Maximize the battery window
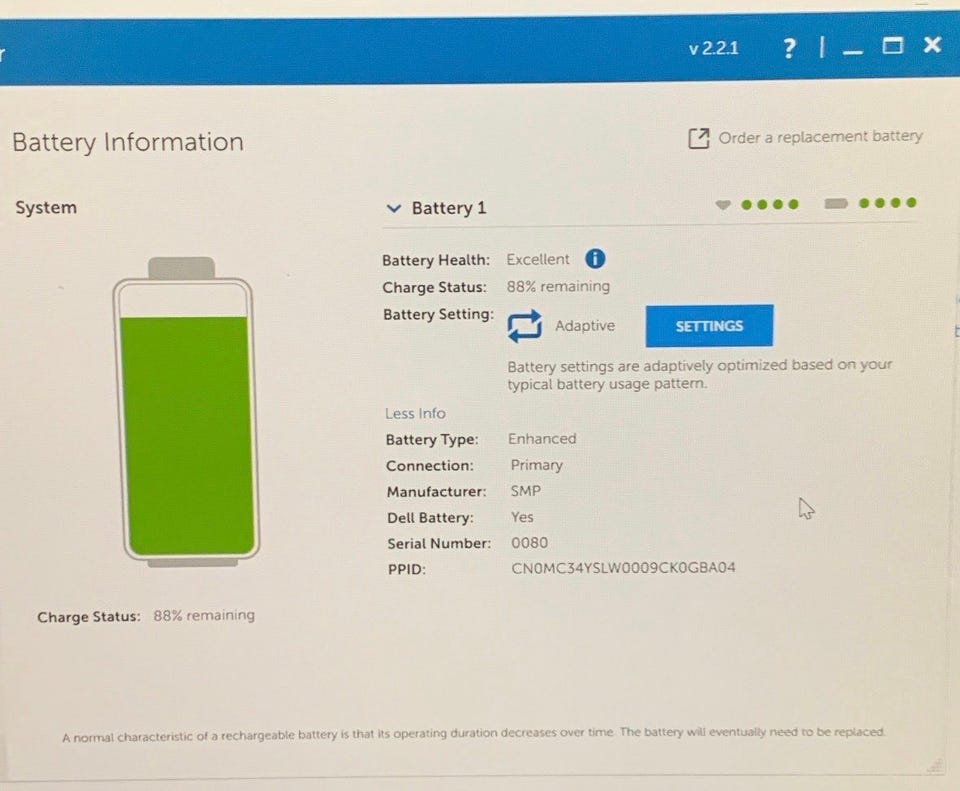960x791 pixels. point(892,45)
